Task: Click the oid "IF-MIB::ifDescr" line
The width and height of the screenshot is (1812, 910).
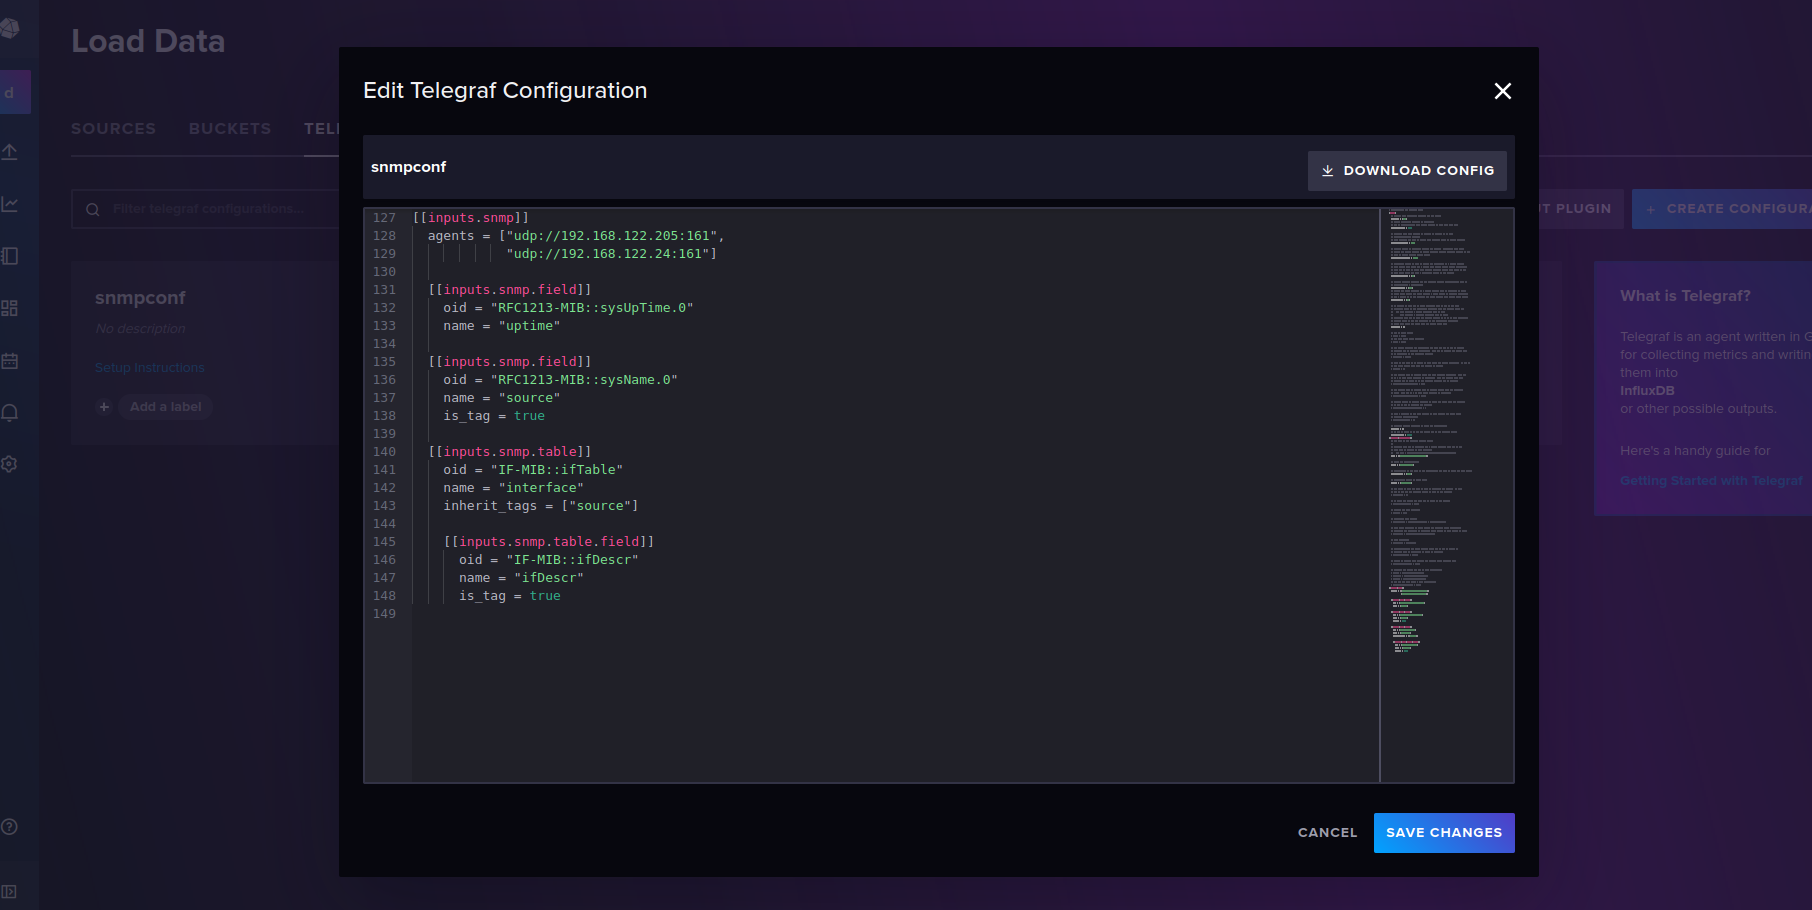Action: tap(549, 560)
